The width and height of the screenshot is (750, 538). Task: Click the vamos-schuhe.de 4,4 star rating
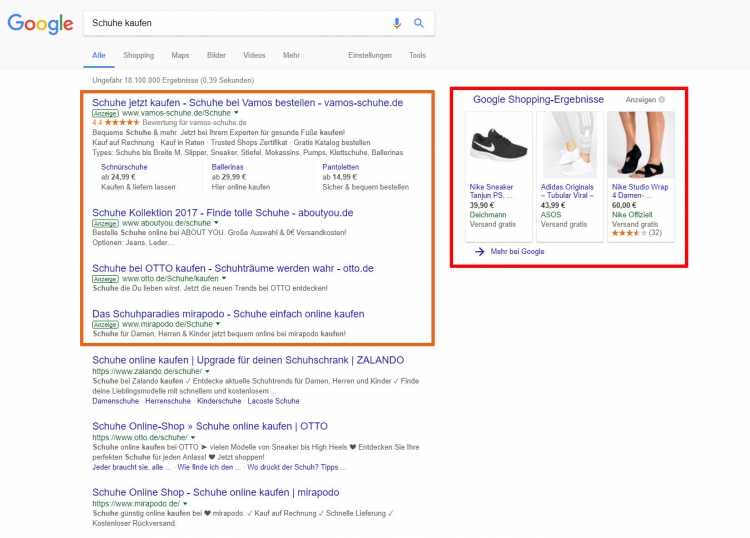(x=116, y=122)
